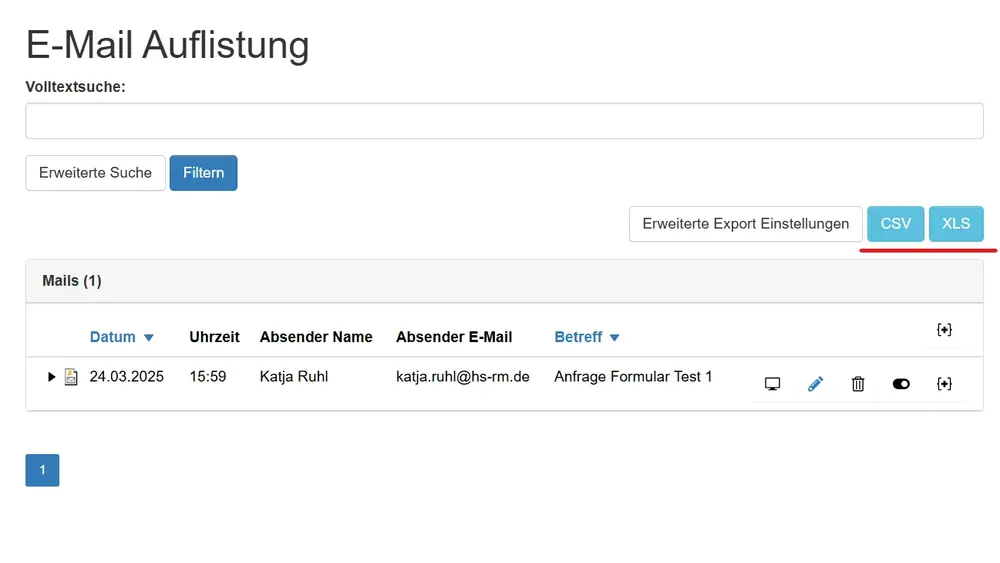1000x563 pixels.
Task: Focus the Volltextsuche search field
Action: coord(504,122)
